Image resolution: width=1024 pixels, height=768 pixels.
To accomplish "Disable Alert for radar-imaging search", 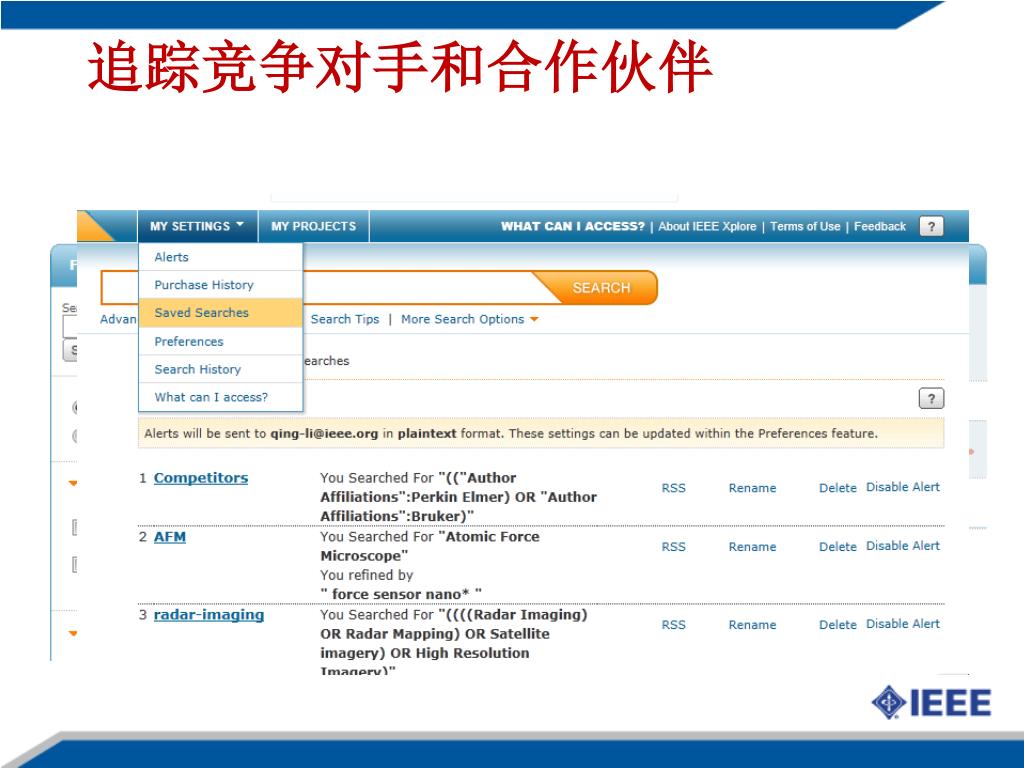I will pyautogui.click(x=903, y=624).
